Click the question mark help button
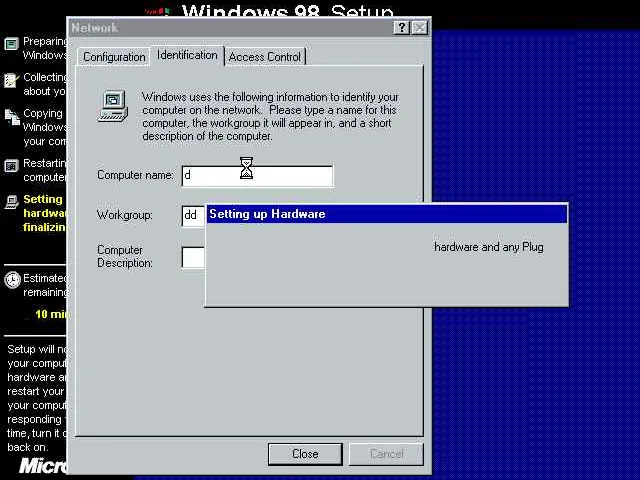This screenshot has height=480, width=640. [402, 28]
